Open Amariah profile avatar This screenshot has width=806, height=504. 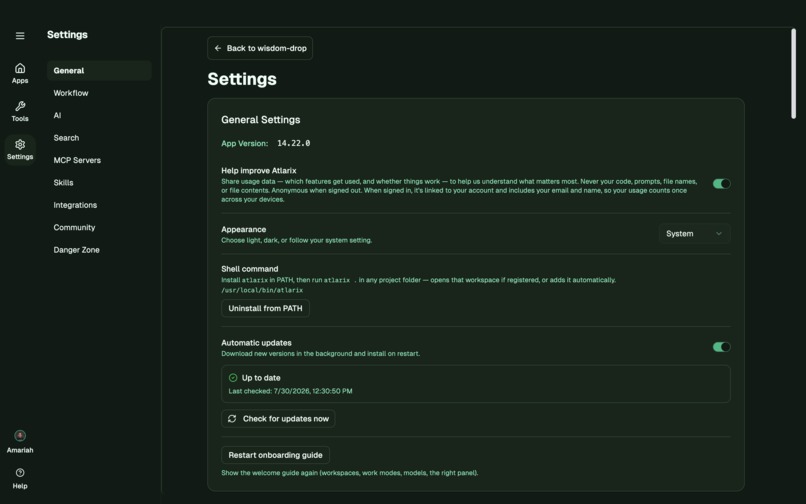tap(20, 436)
